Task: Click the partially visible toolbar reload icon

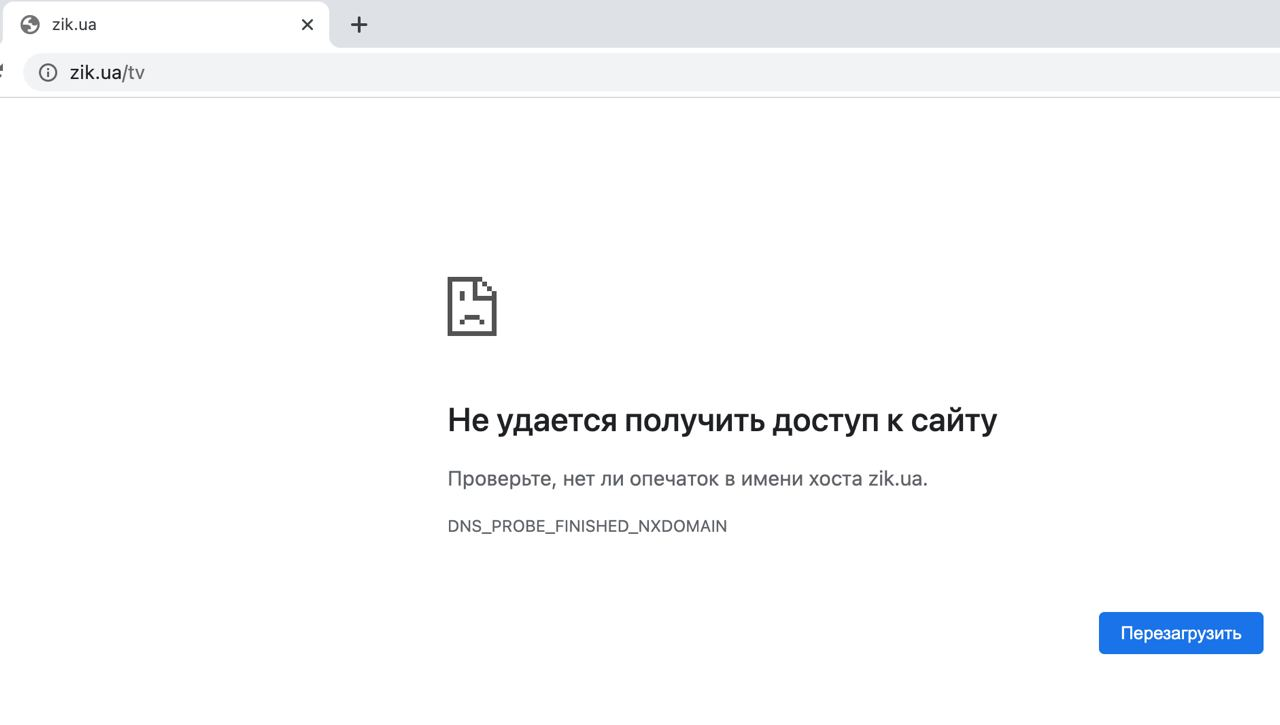Action: tap(2, 72)
